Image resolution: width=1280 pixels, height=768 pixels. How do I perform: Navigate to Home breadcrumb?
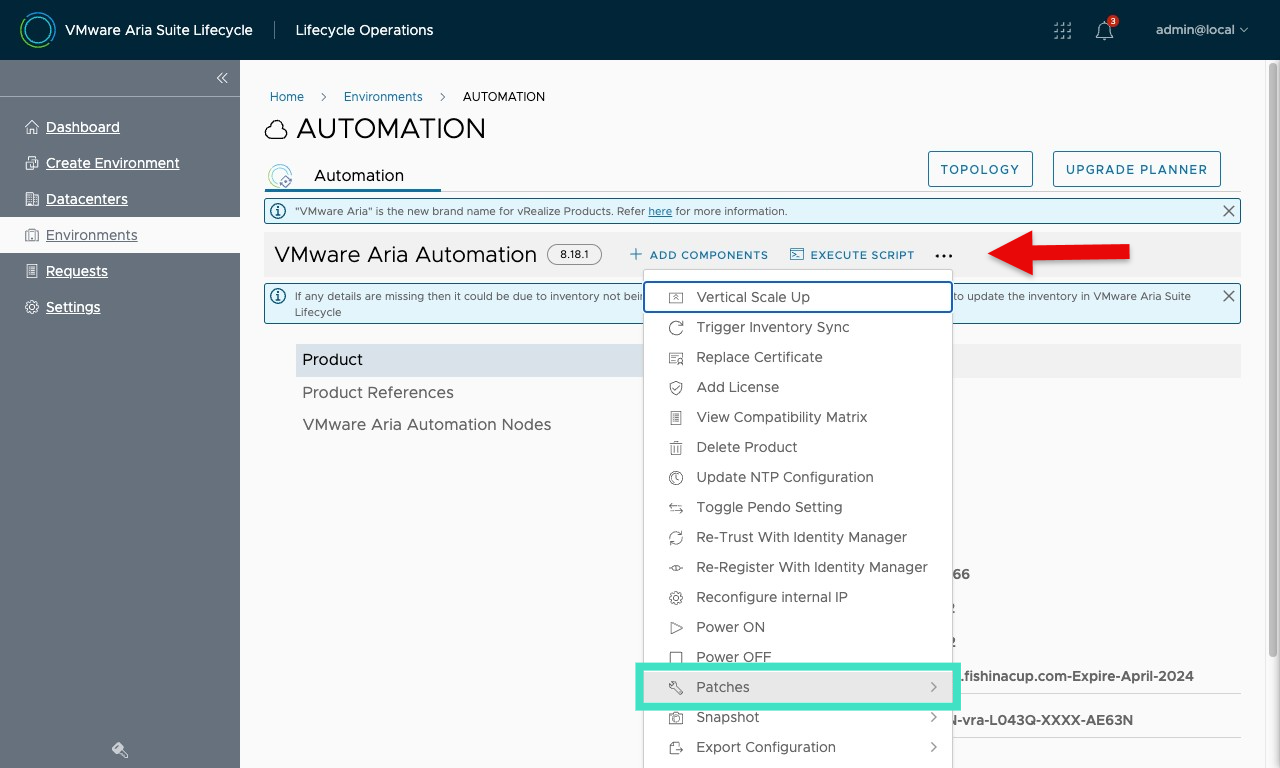point(287,97)
